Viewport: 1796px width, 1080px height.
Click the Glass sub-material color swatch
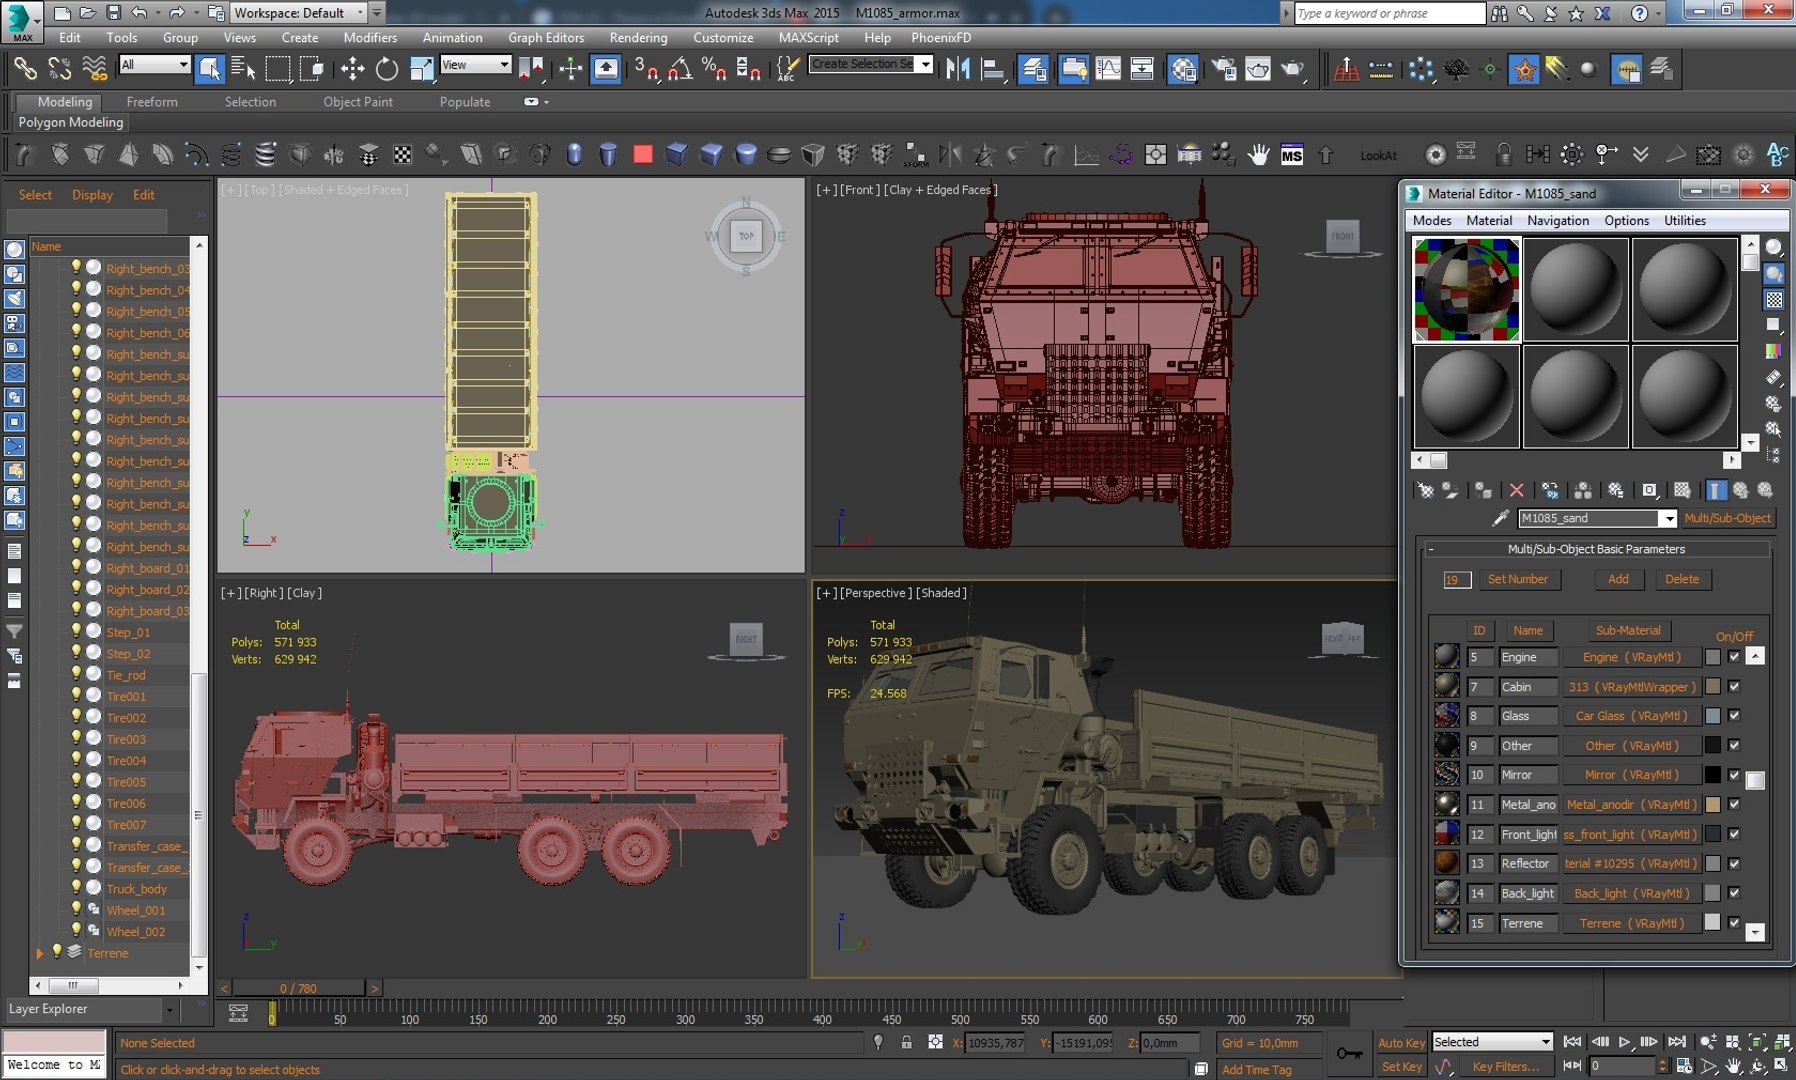click(1713, 716)
